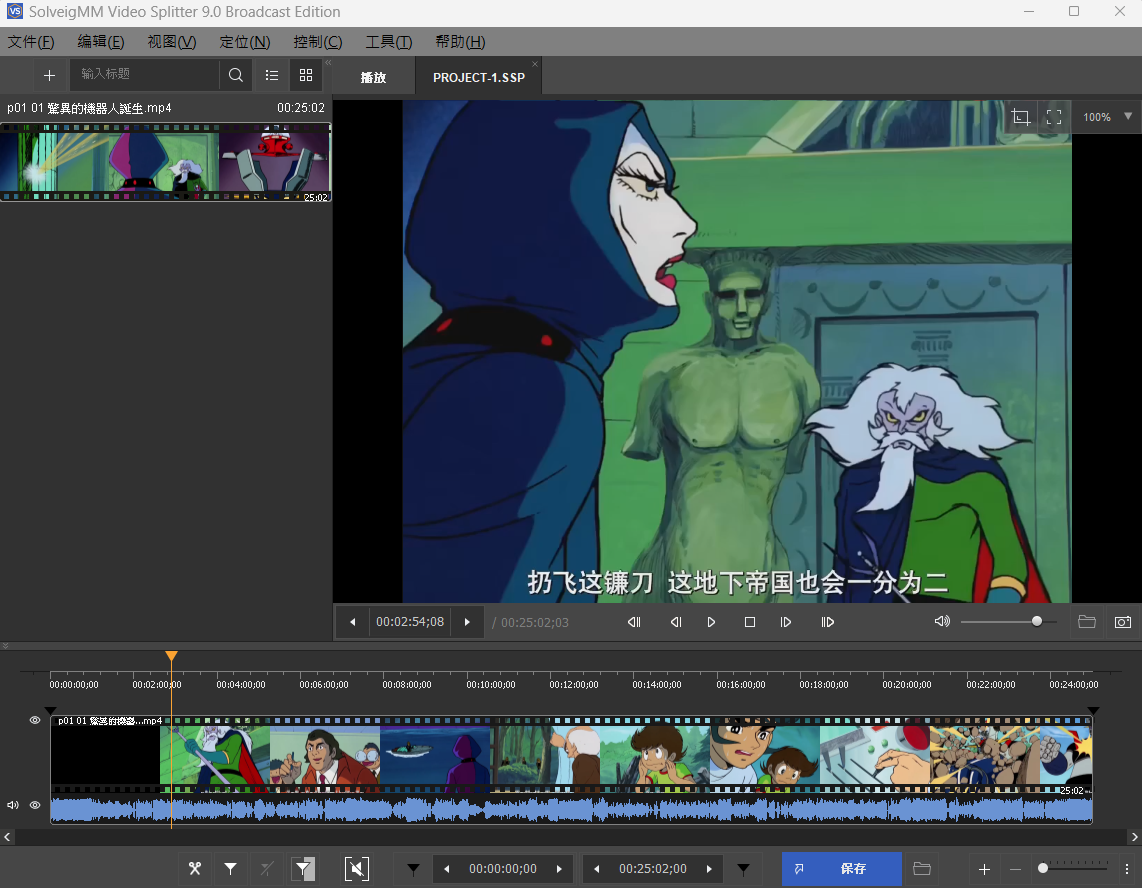Screen dimensions: 1142x888
Task: Open the 定位(N) menu
Action: point(245,42)
